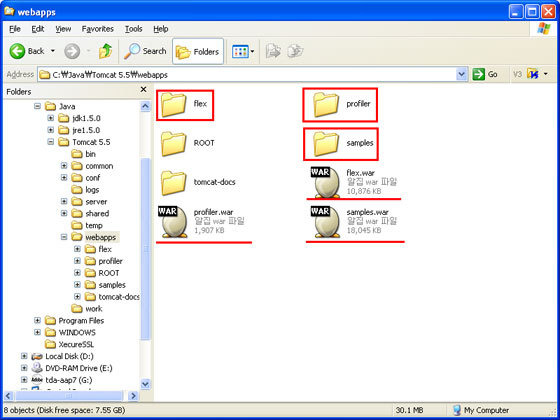Open the Tools menu
Screen dimensions: 560x420
coord(134,29)
